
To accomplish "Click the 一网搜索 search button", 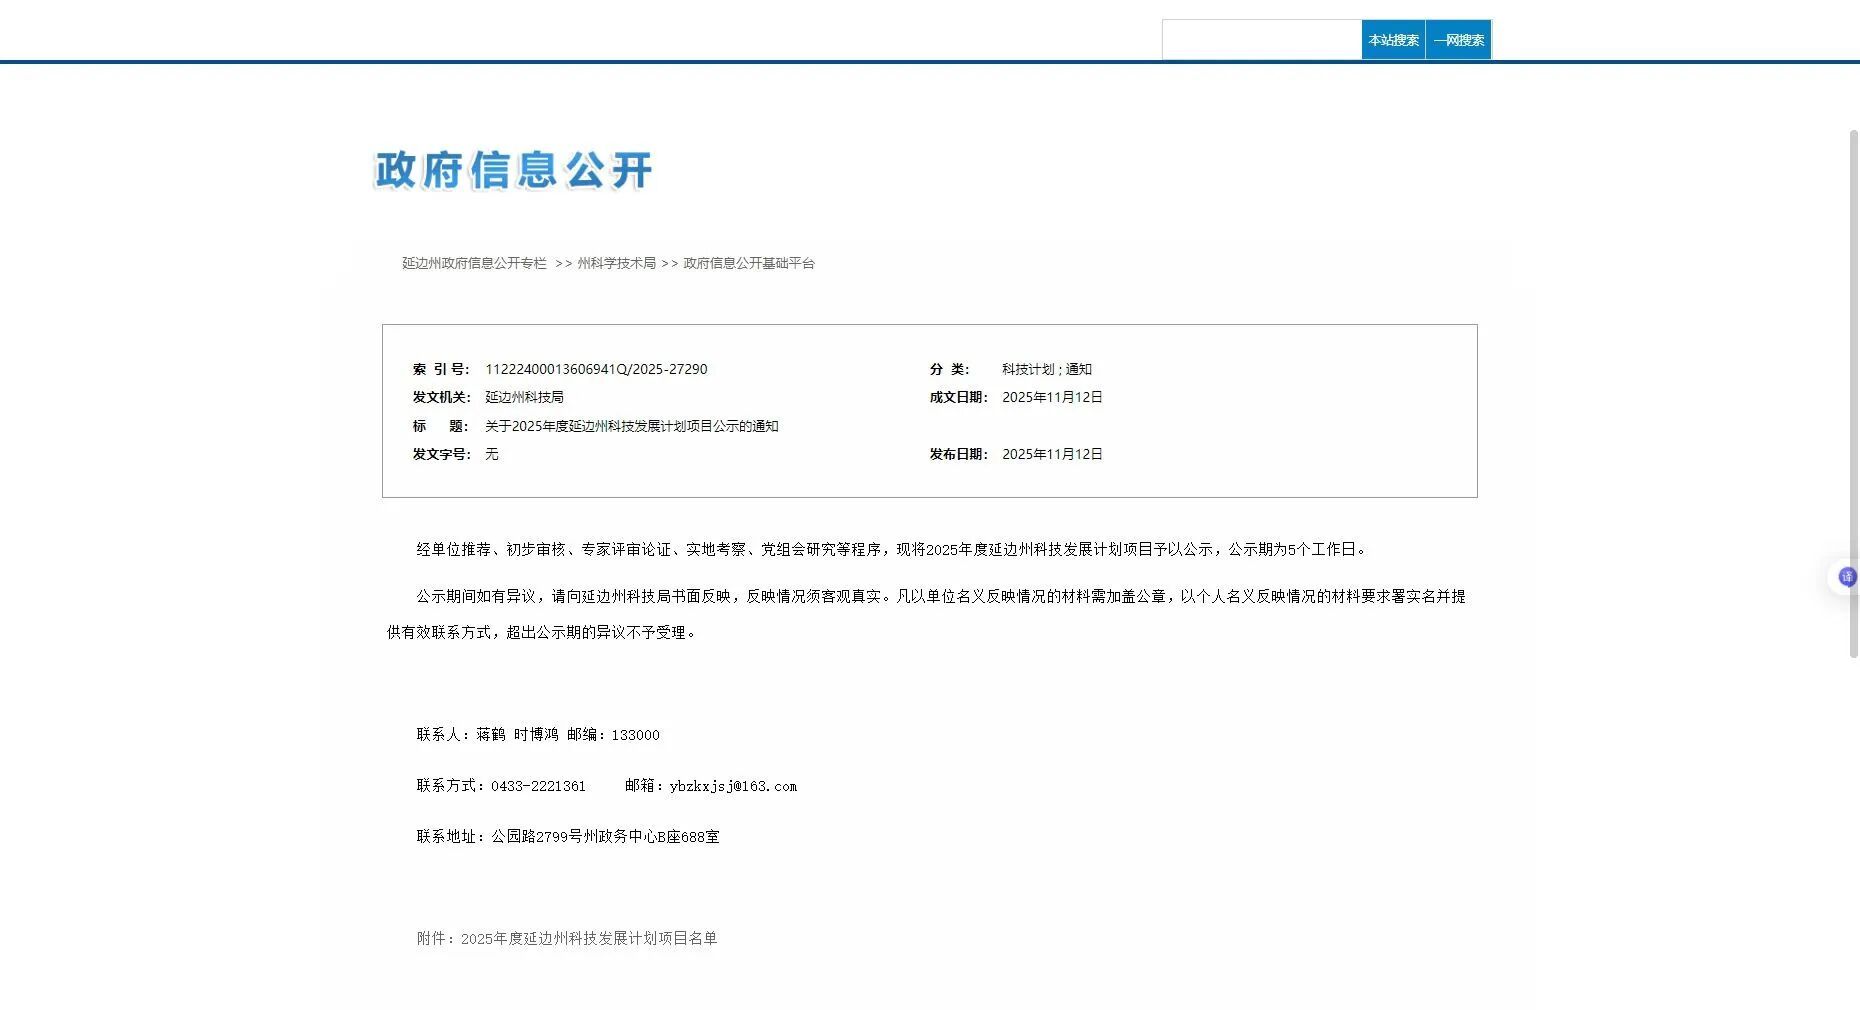I will pyautogui.click(x=1458, y=40).
